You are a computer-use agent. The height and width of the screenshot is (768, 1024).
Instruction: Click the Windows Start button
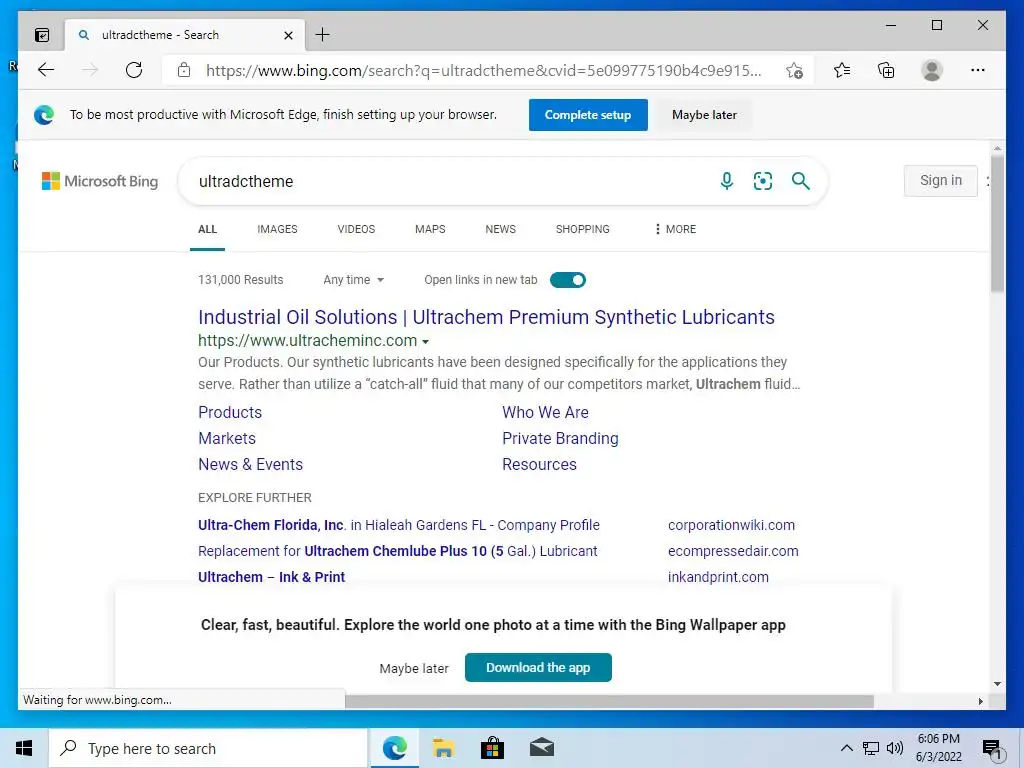point(24,748)
